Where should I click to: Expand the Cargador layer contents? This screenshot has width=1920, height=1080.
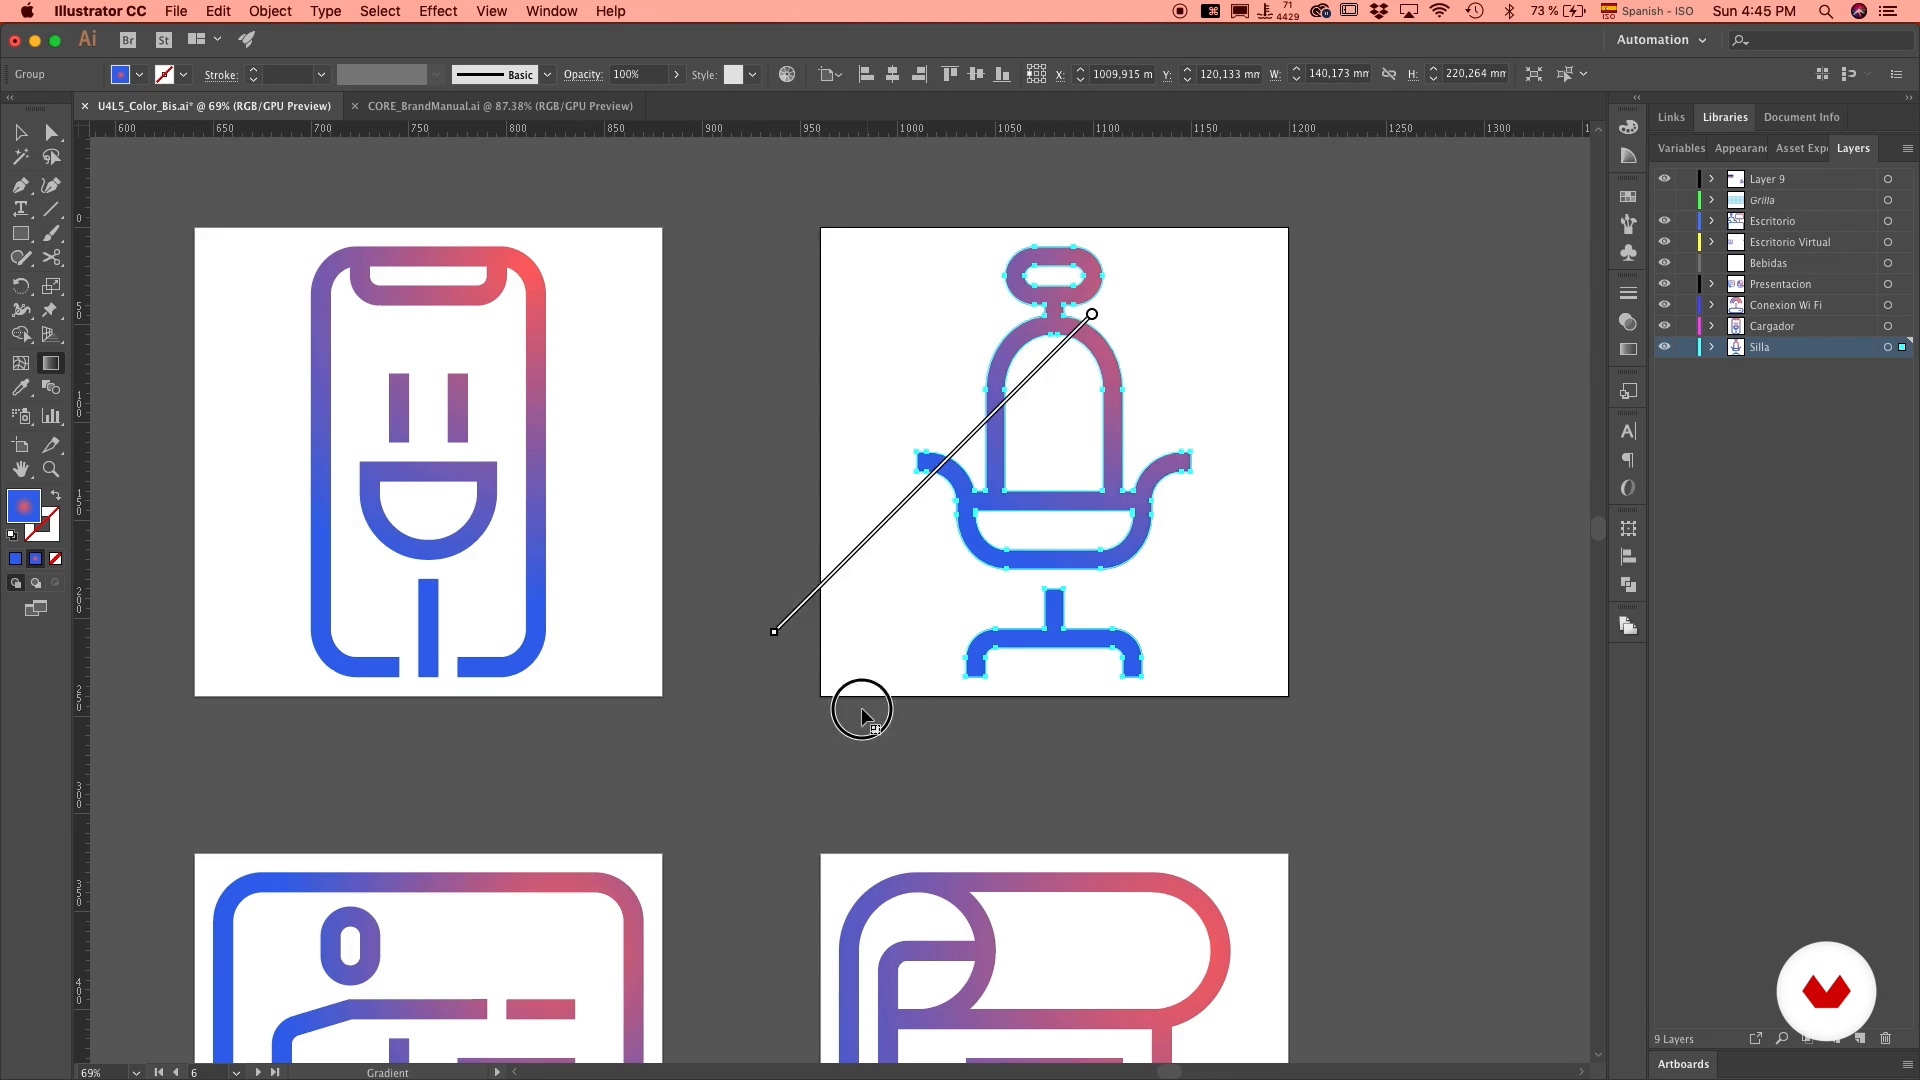pyautogui.click(x=1711, y=326)
